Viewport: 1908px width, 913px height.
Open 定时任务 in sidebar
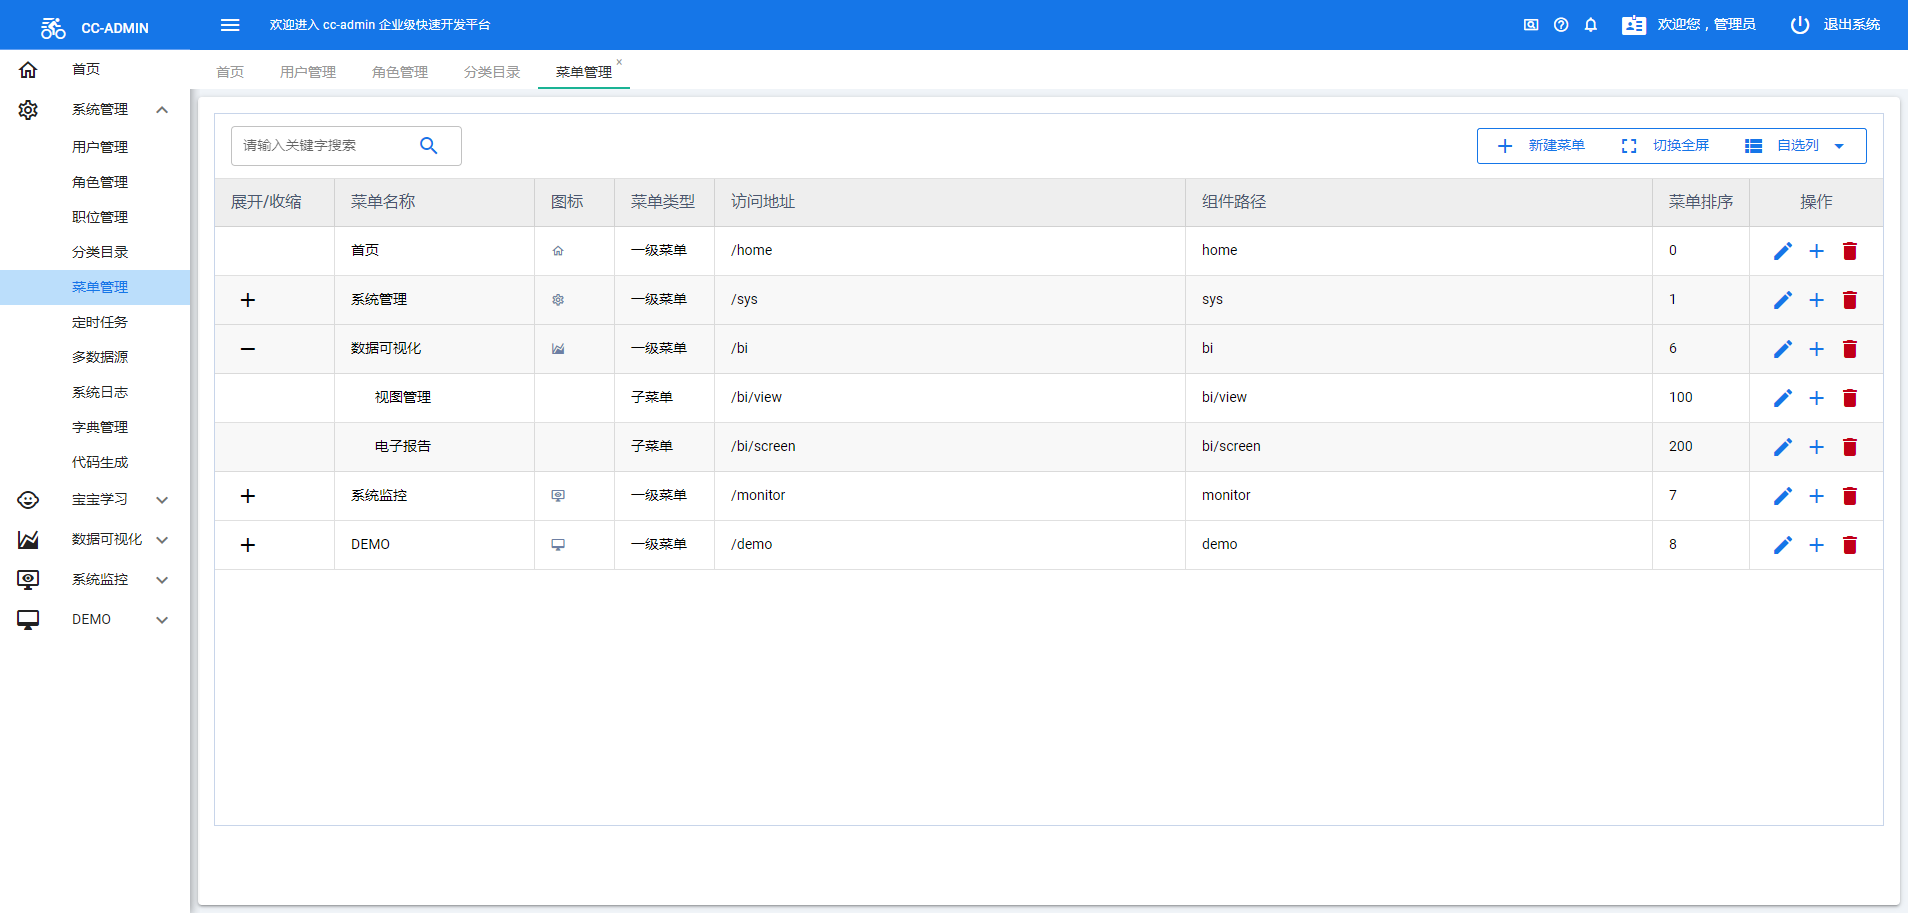[100, 322]
